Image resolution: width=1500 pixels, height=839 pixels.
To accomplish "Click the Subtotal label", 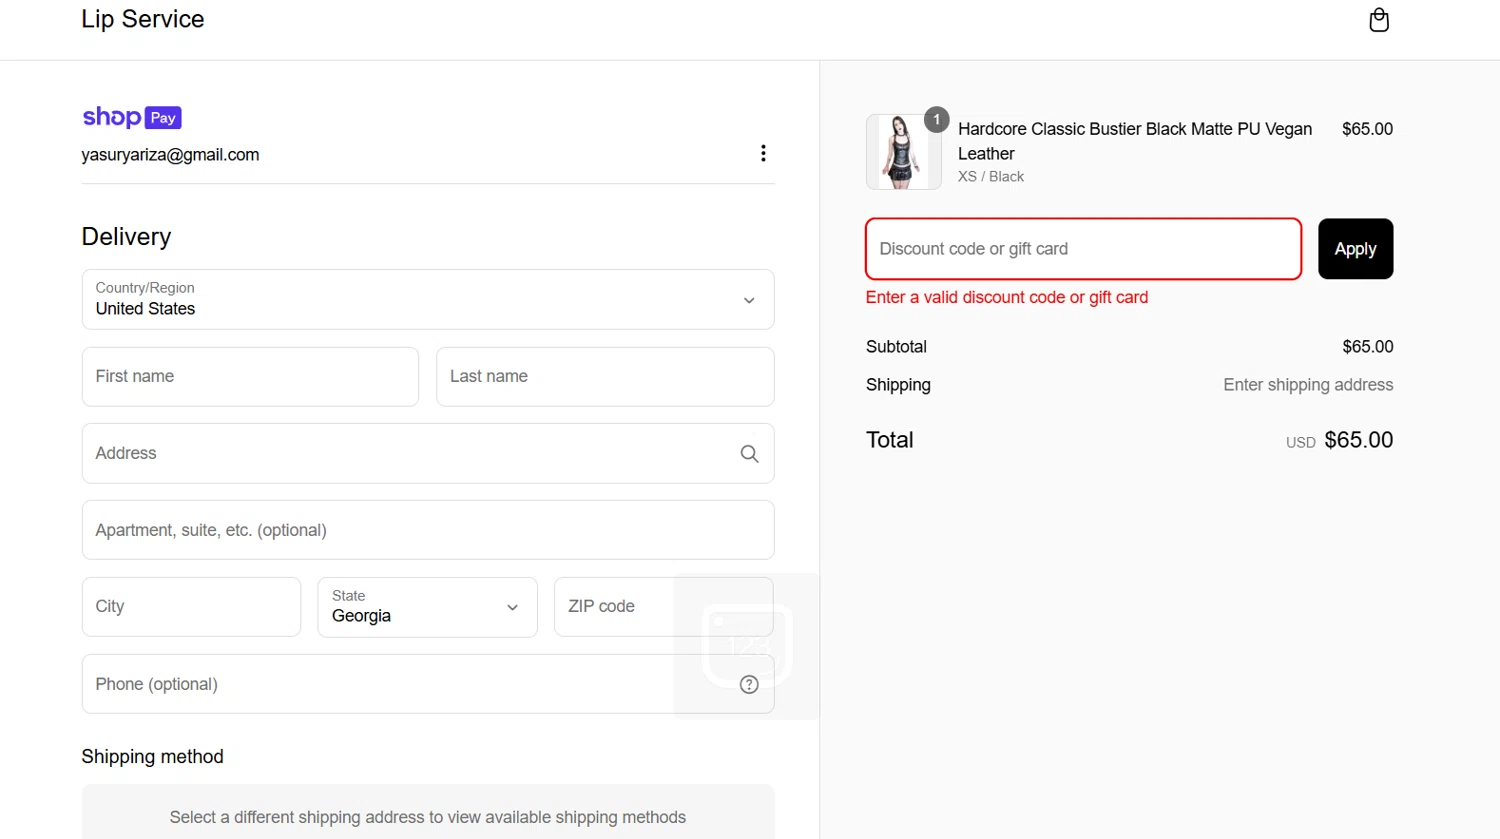I will (x=896, y=347).
